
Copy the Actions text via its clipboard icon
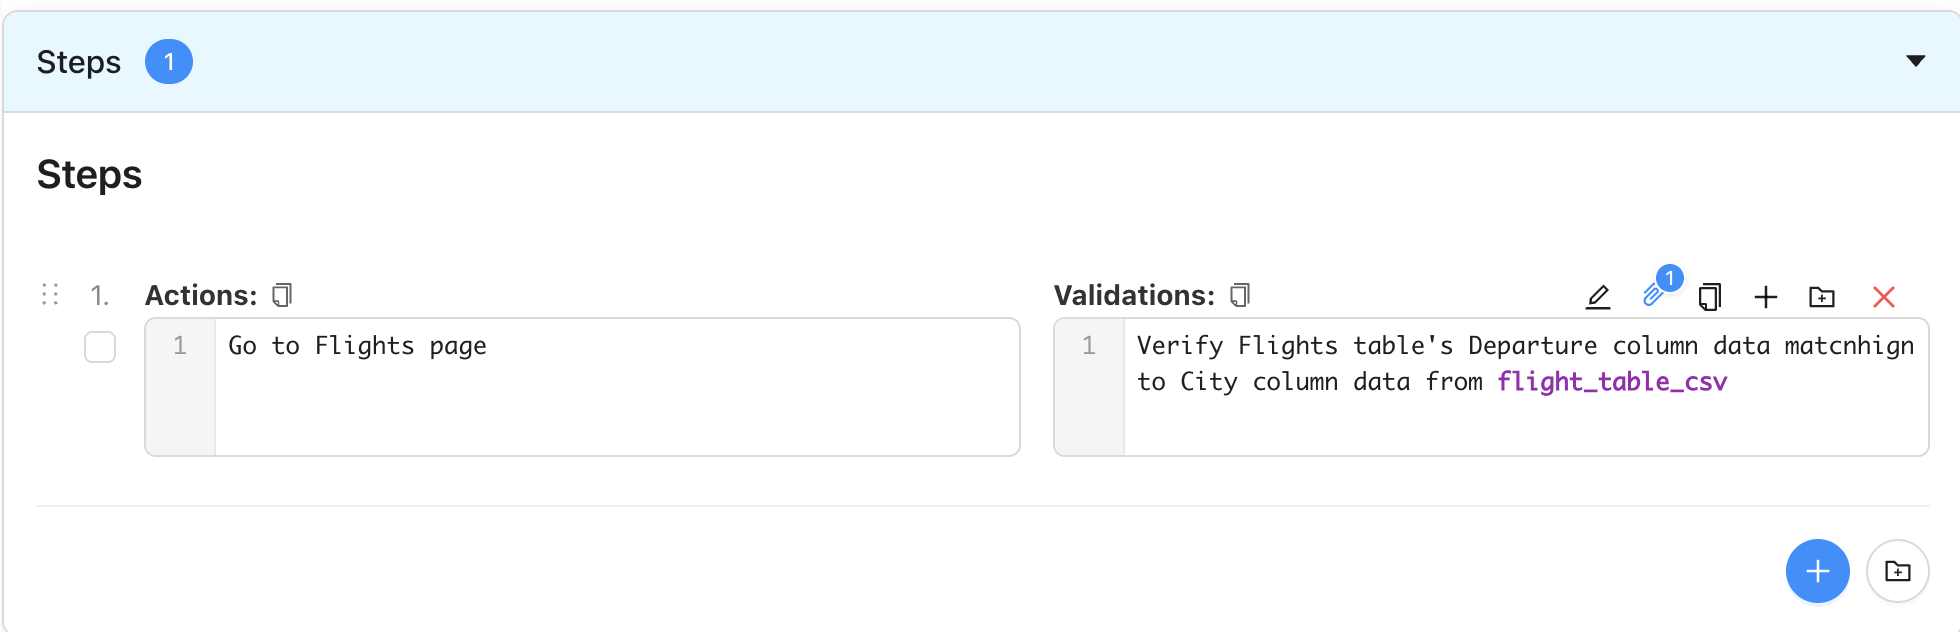point(283,295)
